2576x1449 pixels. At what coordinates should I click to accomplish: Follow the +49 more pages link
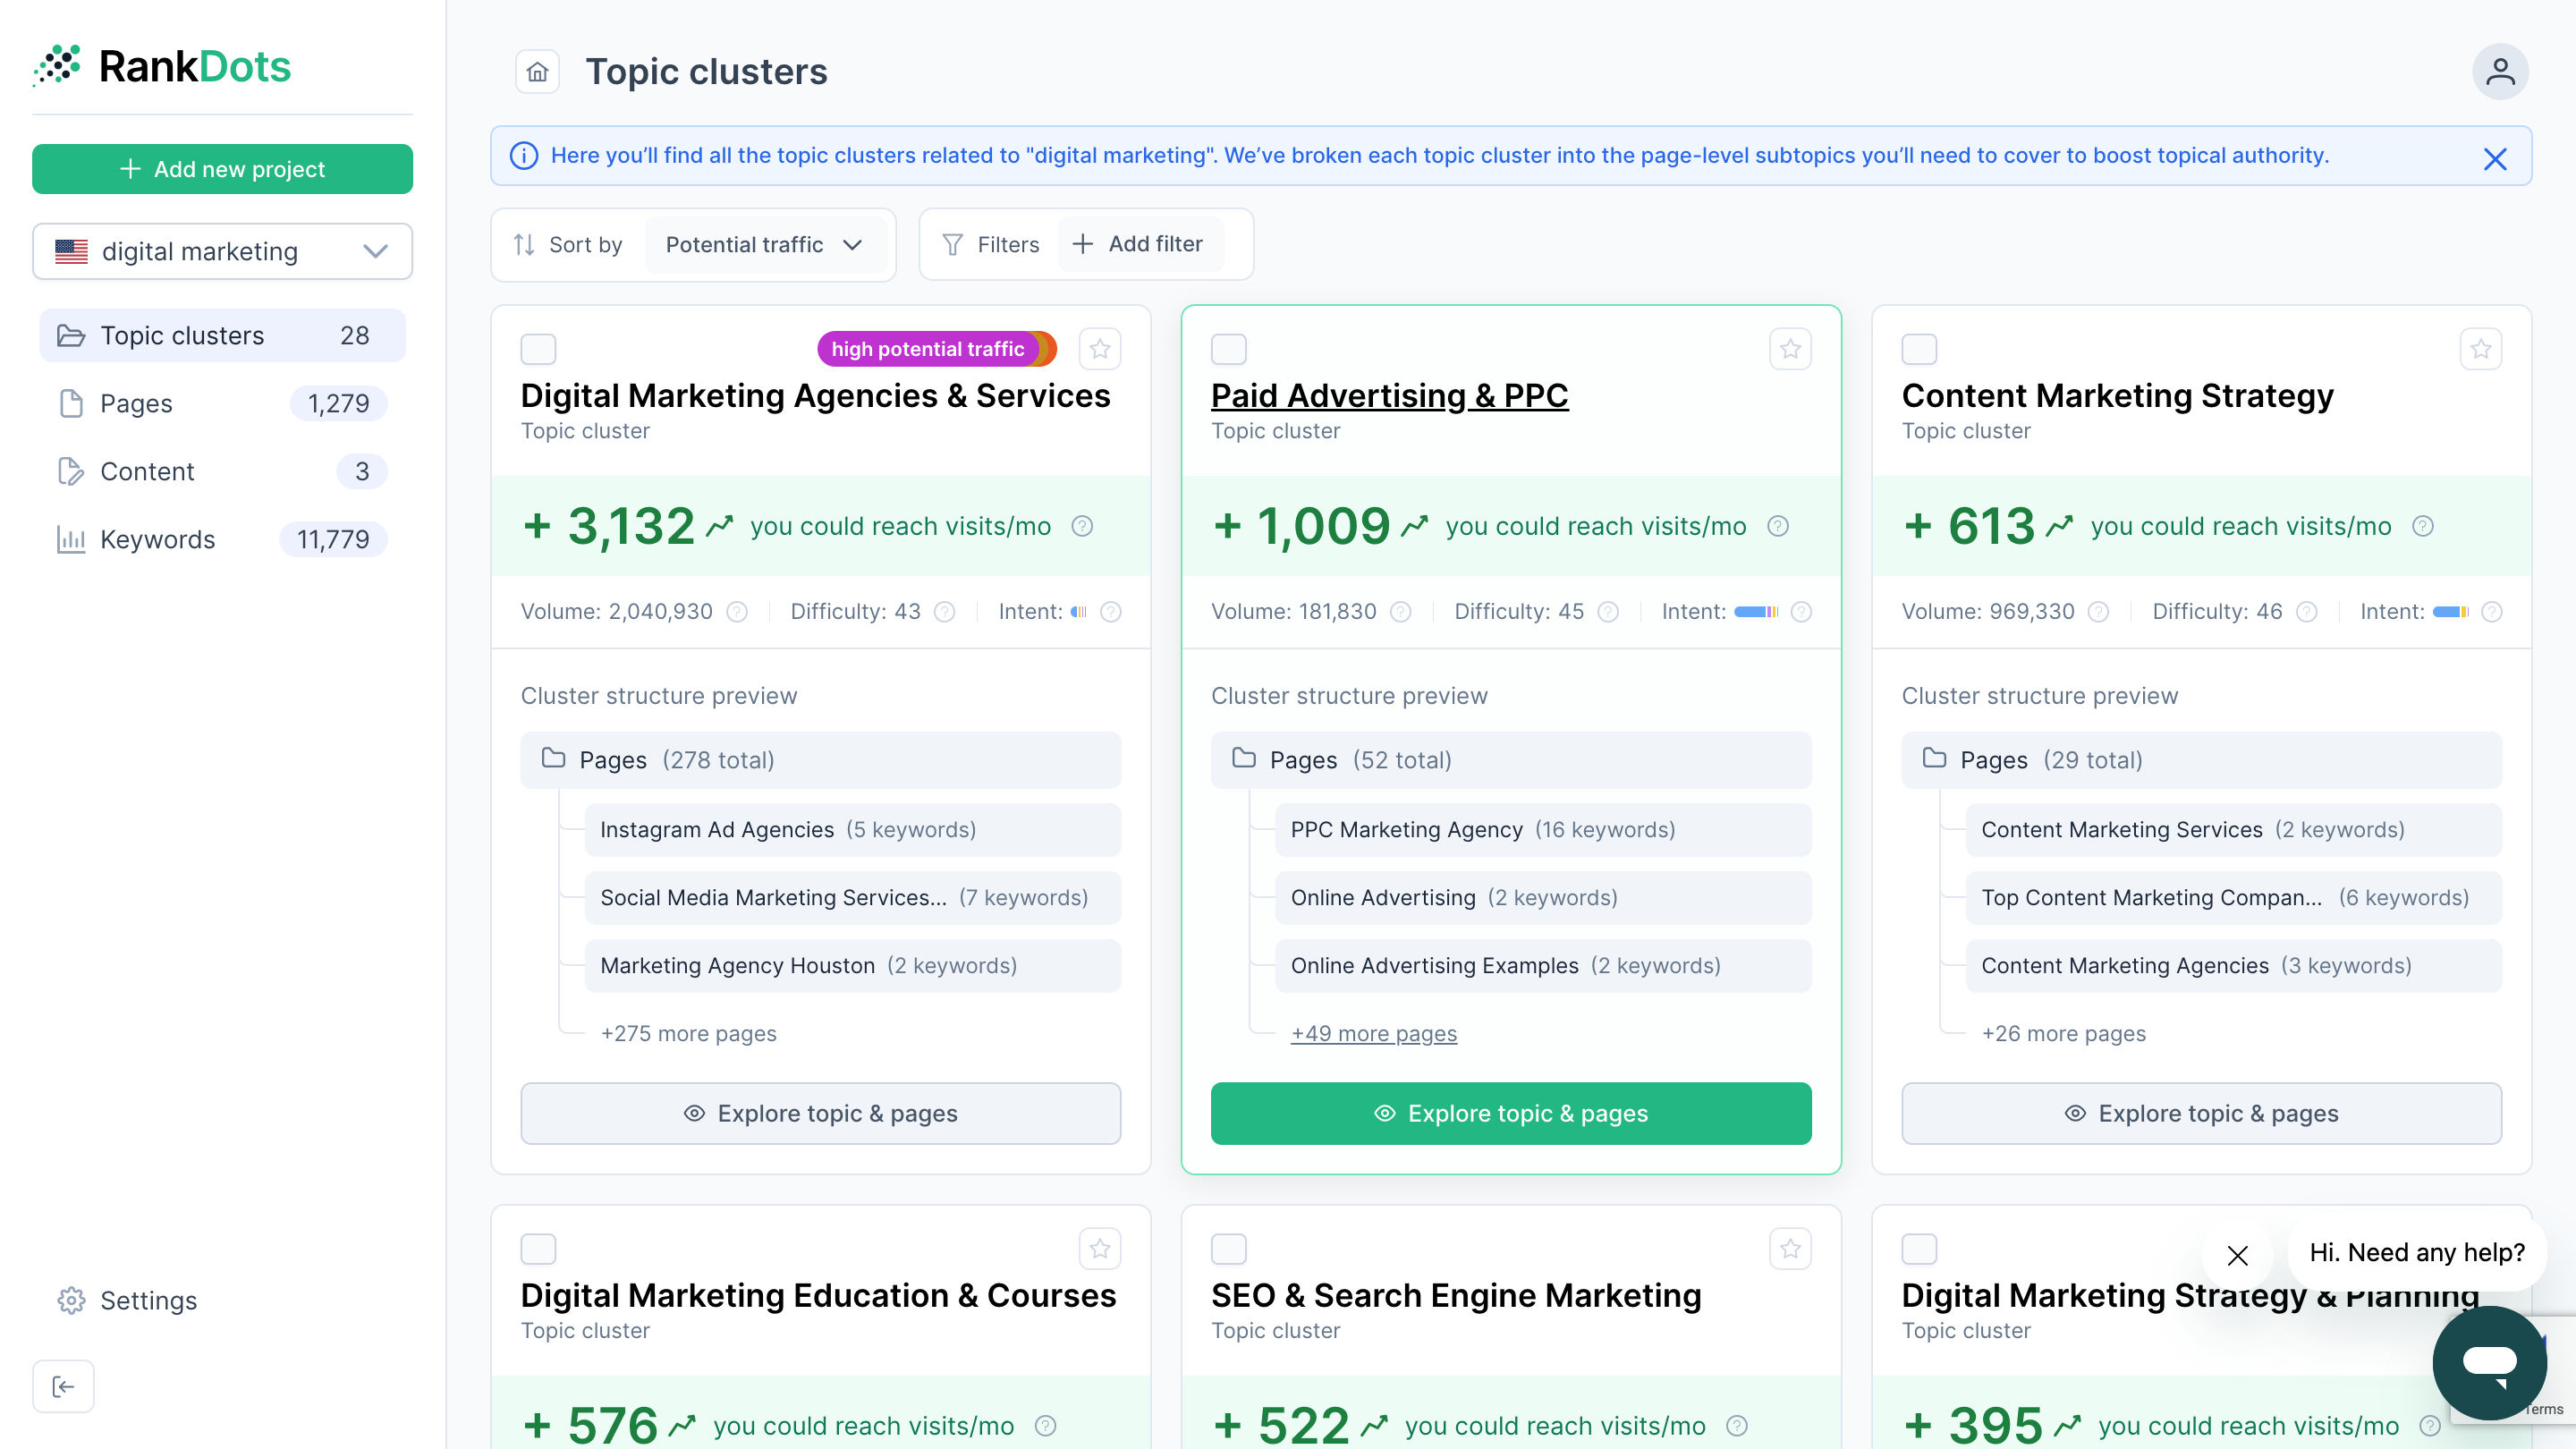1373,1033
